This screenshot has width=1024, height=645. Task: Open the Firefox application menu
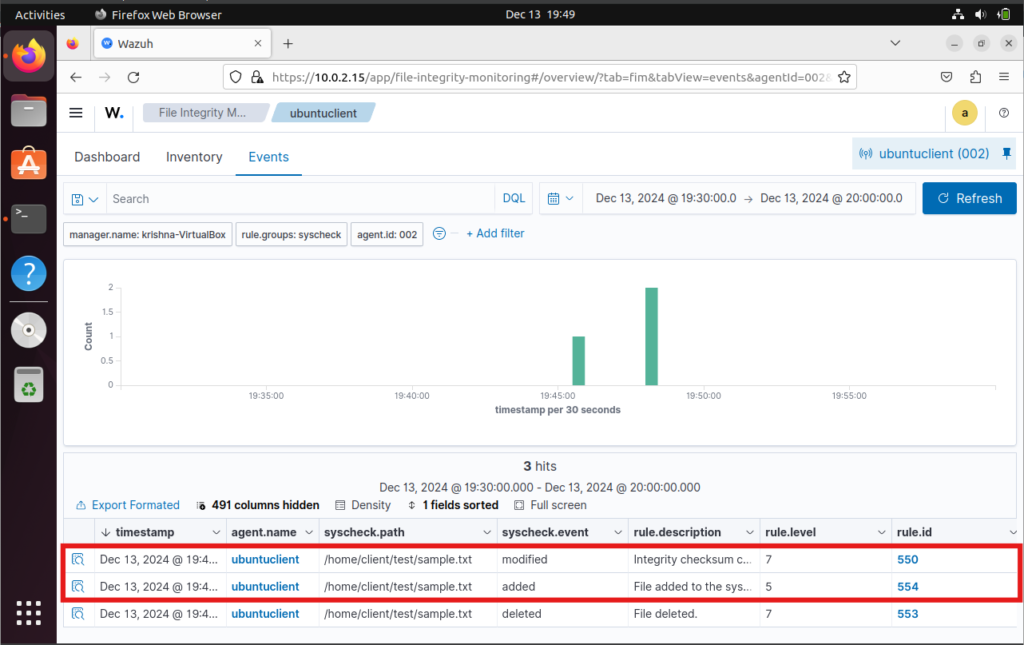coord(1004,77)
